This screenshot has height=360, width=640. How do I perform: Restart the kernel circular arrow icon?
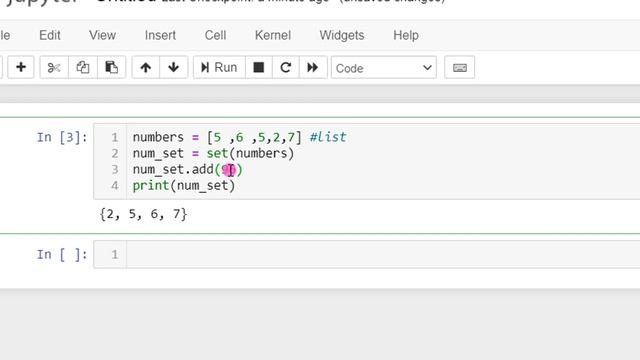point(286,67)
